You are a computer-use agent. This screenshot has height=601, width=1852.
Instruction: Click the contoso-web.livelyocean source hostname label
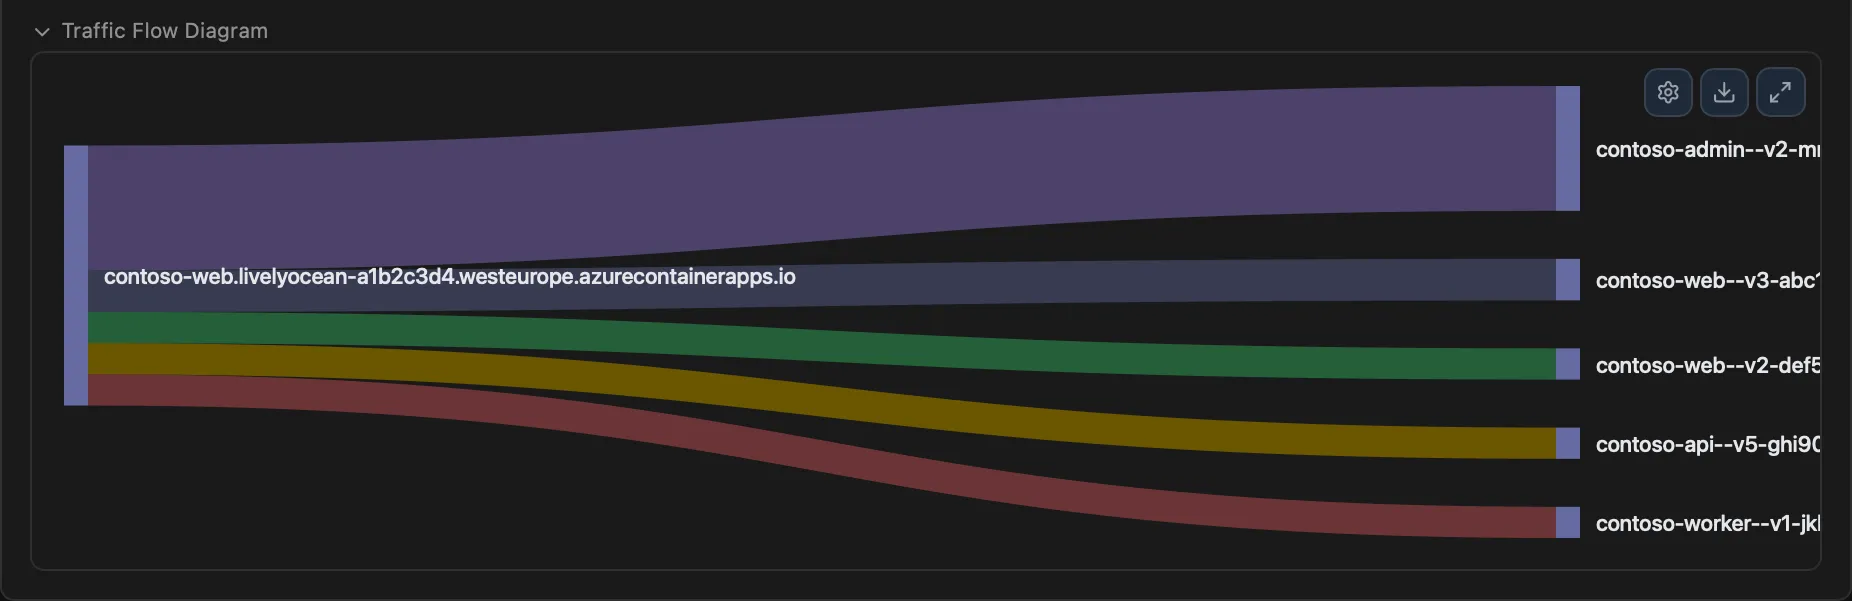click(x=449, y=277)
